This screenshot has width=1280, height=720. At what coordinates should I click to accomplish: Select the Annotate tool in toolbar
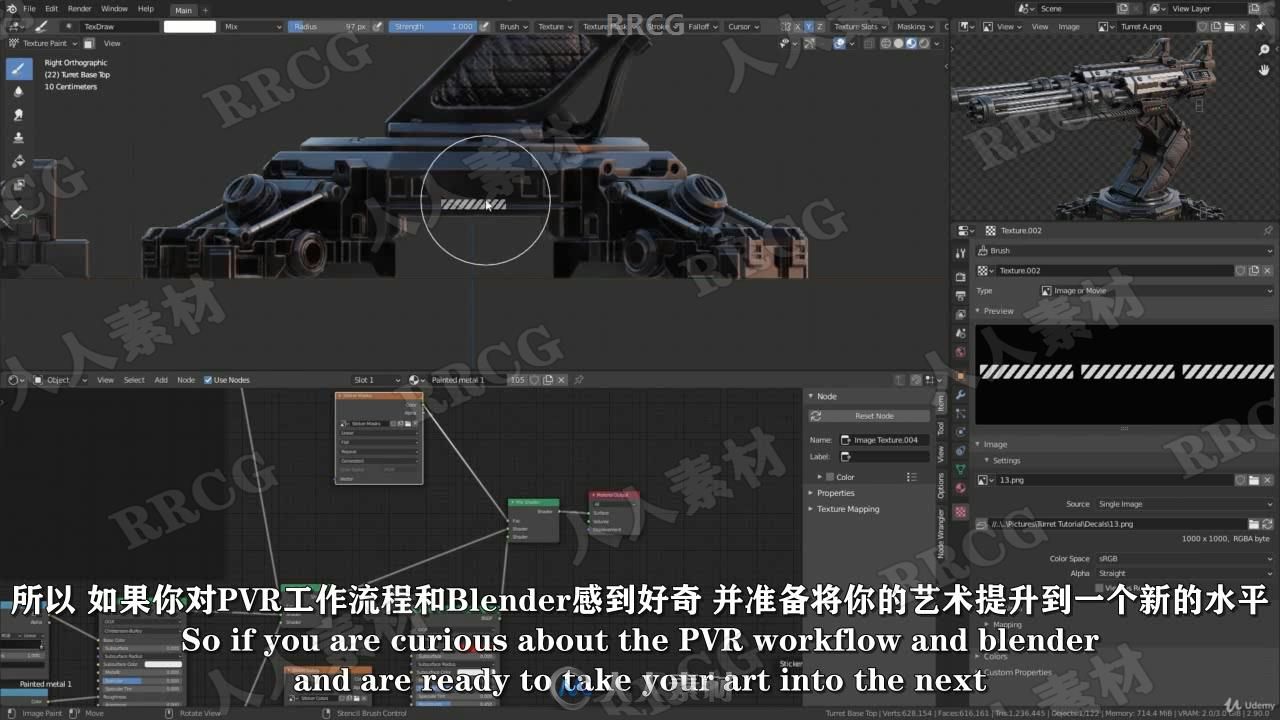pyautogui.click(x=18, y=212)
